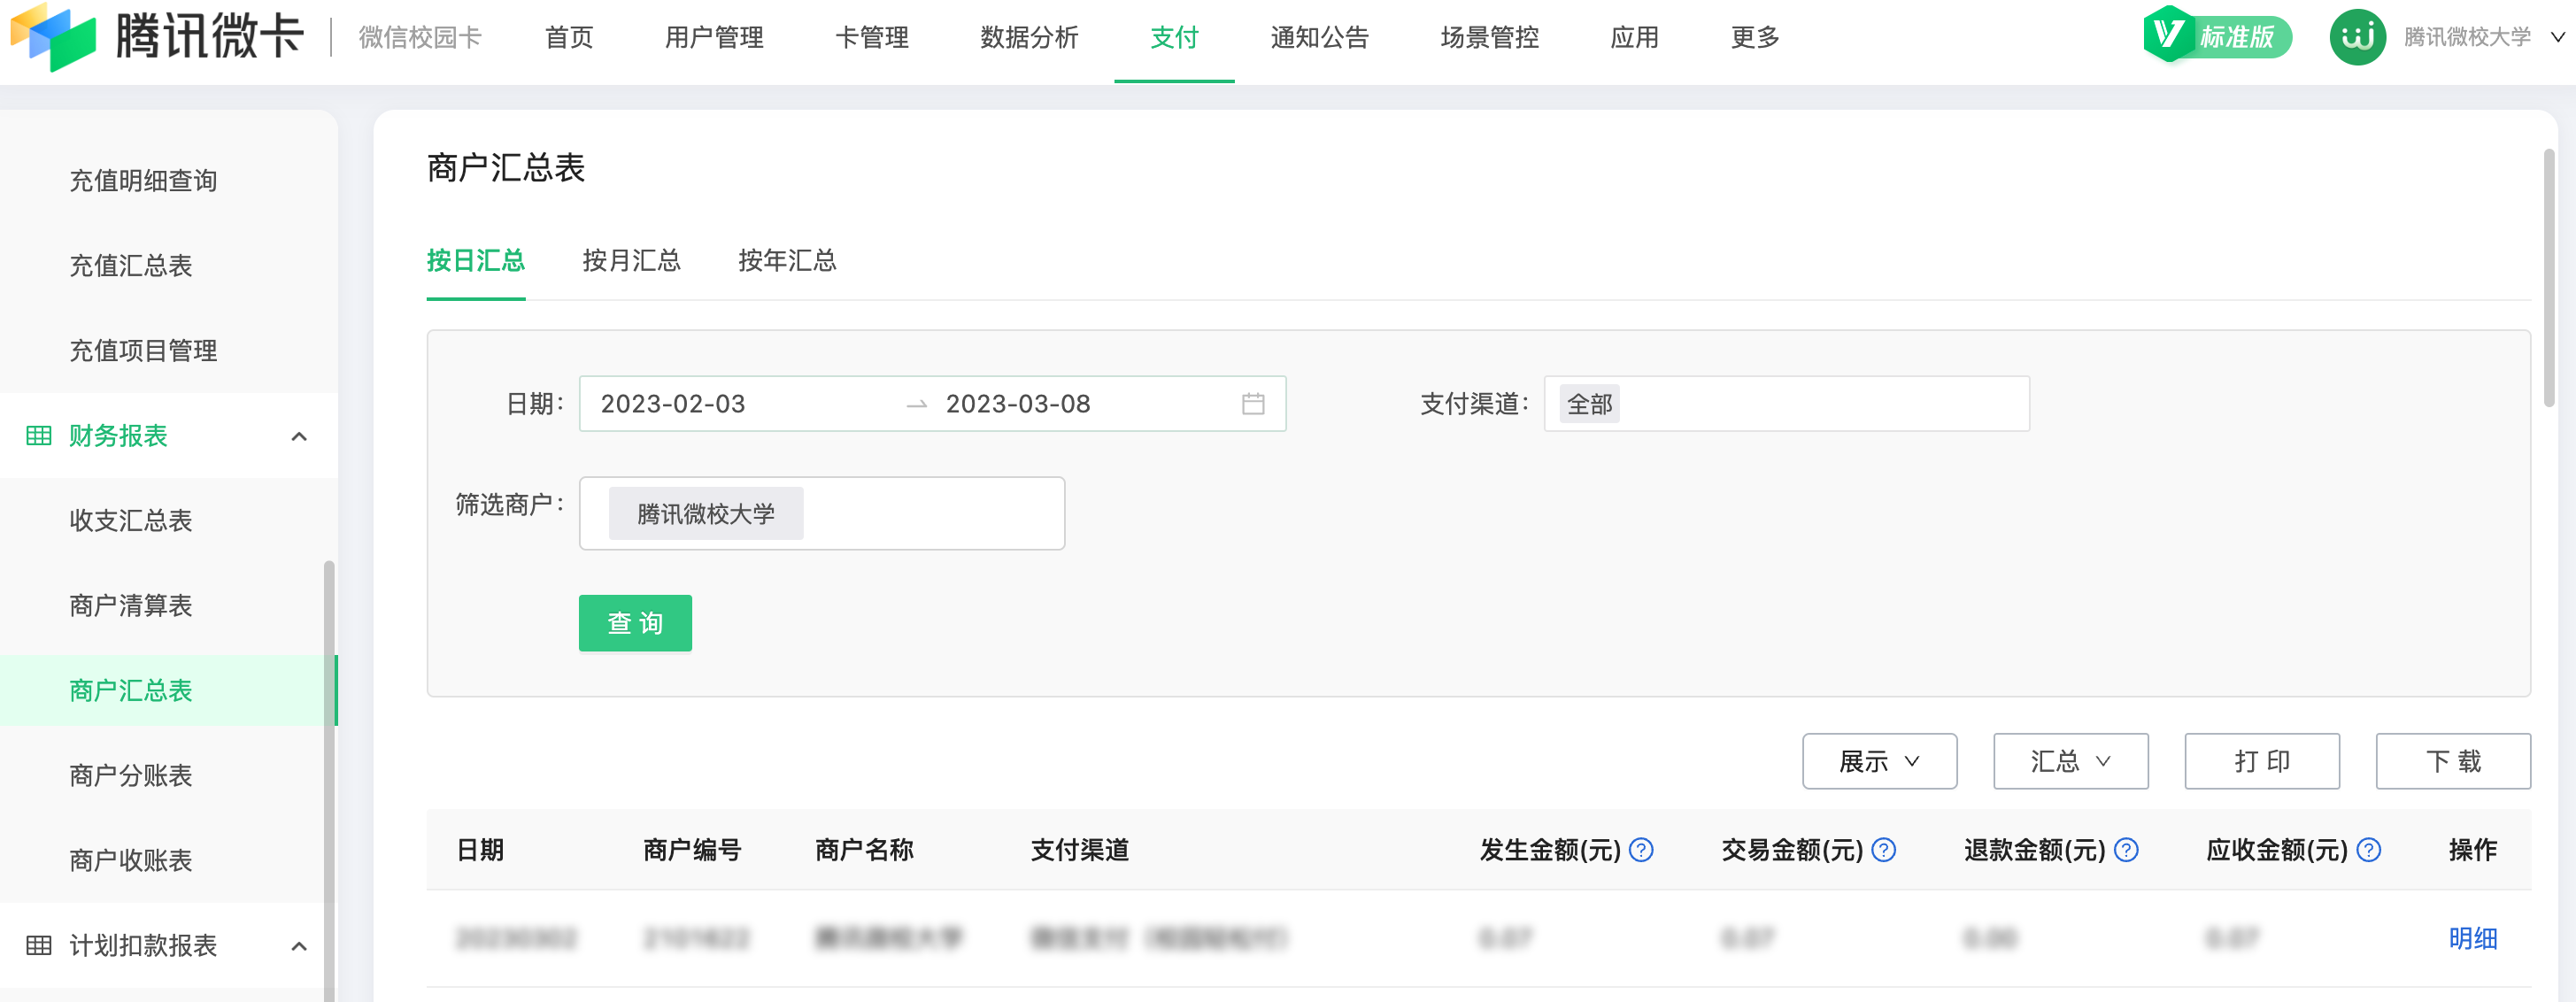Click the 全部 payment channel tag
The width and height of the screenshot is (2576, 1002).
[1589, 404]
